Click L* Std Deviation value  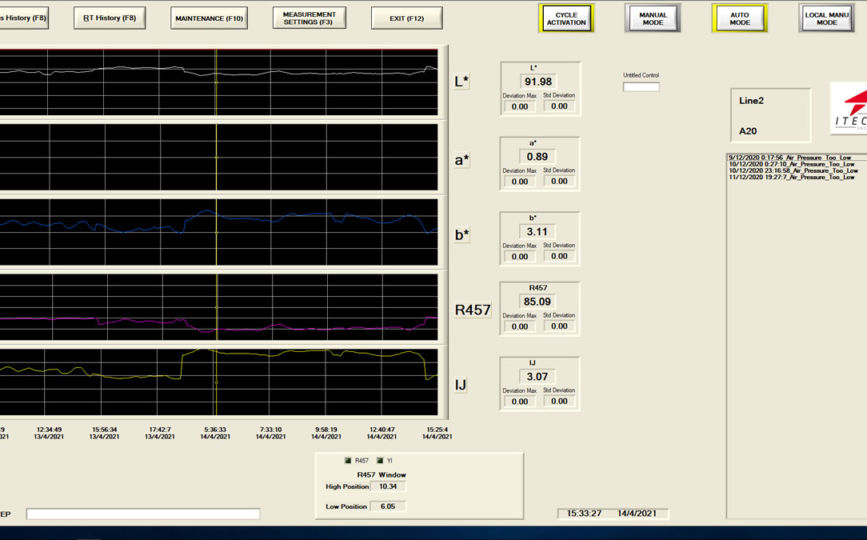tap(559, 106)
